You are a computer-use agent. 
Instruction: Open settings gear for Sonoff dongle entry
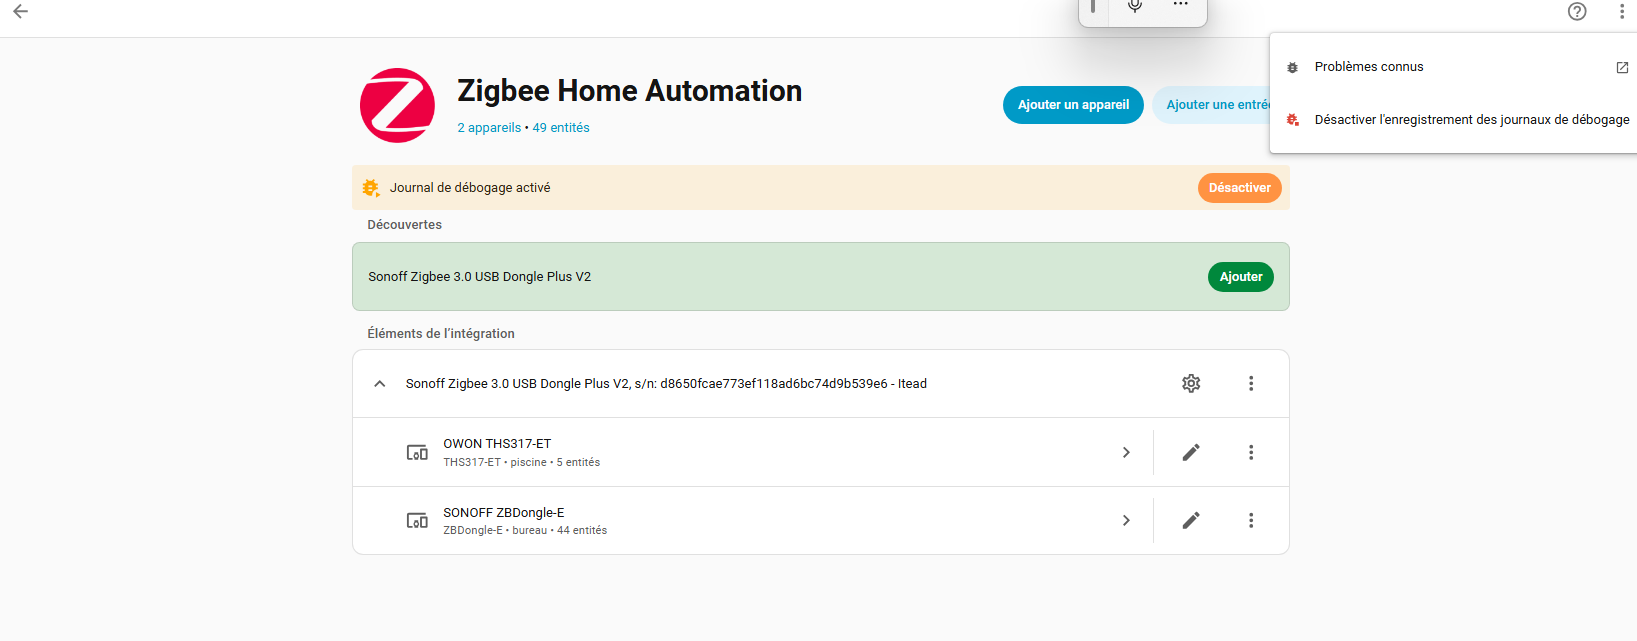pyautogui.click(x=1190, y=383)
